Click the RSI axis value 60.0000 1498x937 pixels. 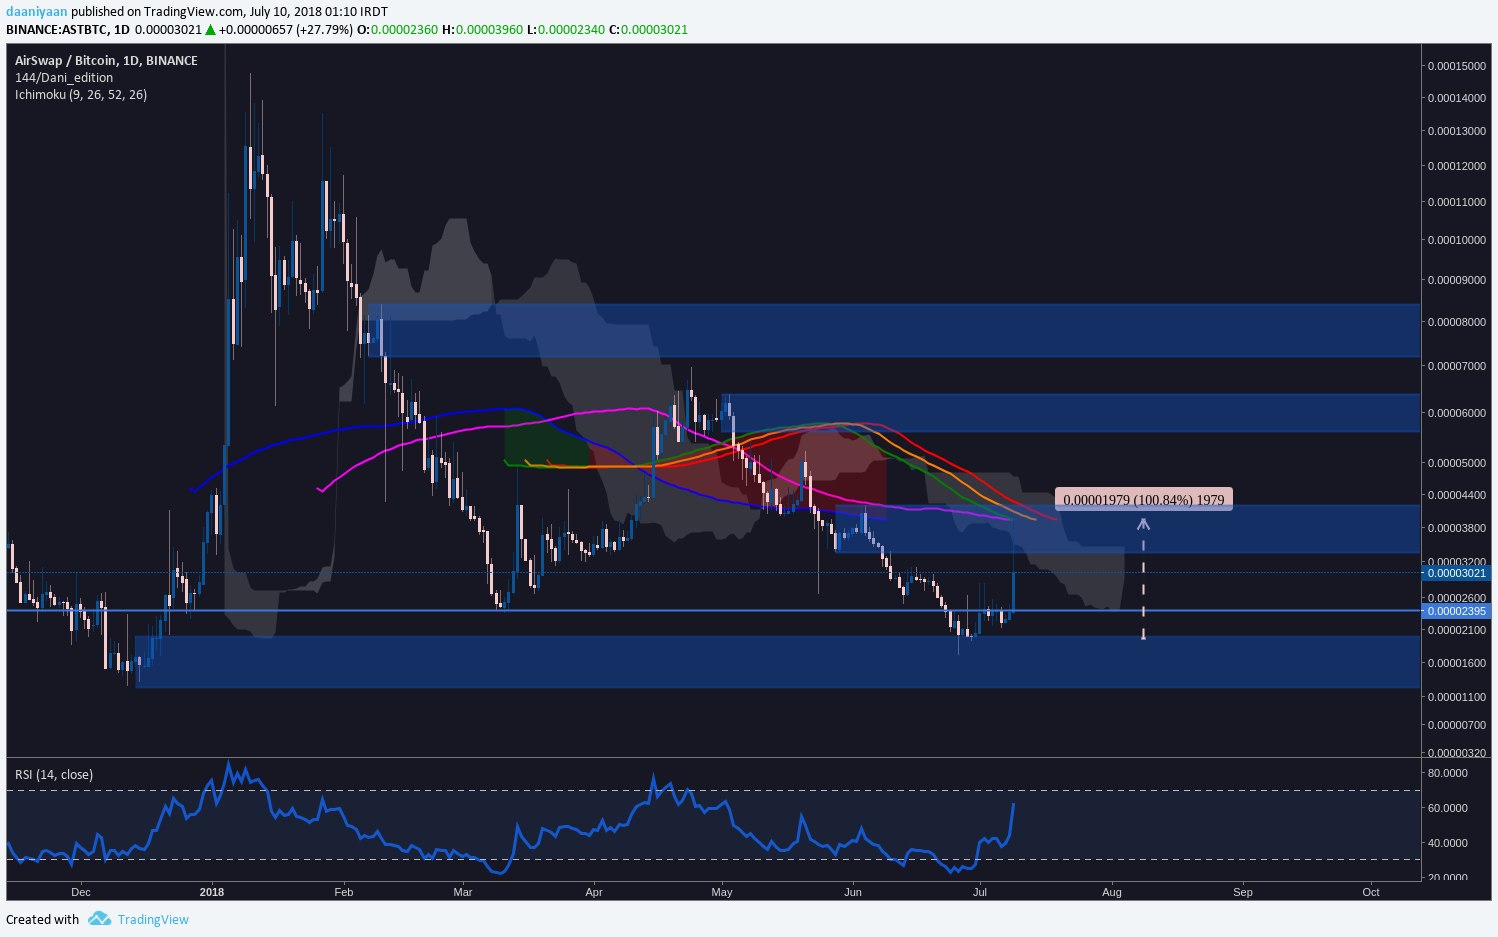point(1447,808)
